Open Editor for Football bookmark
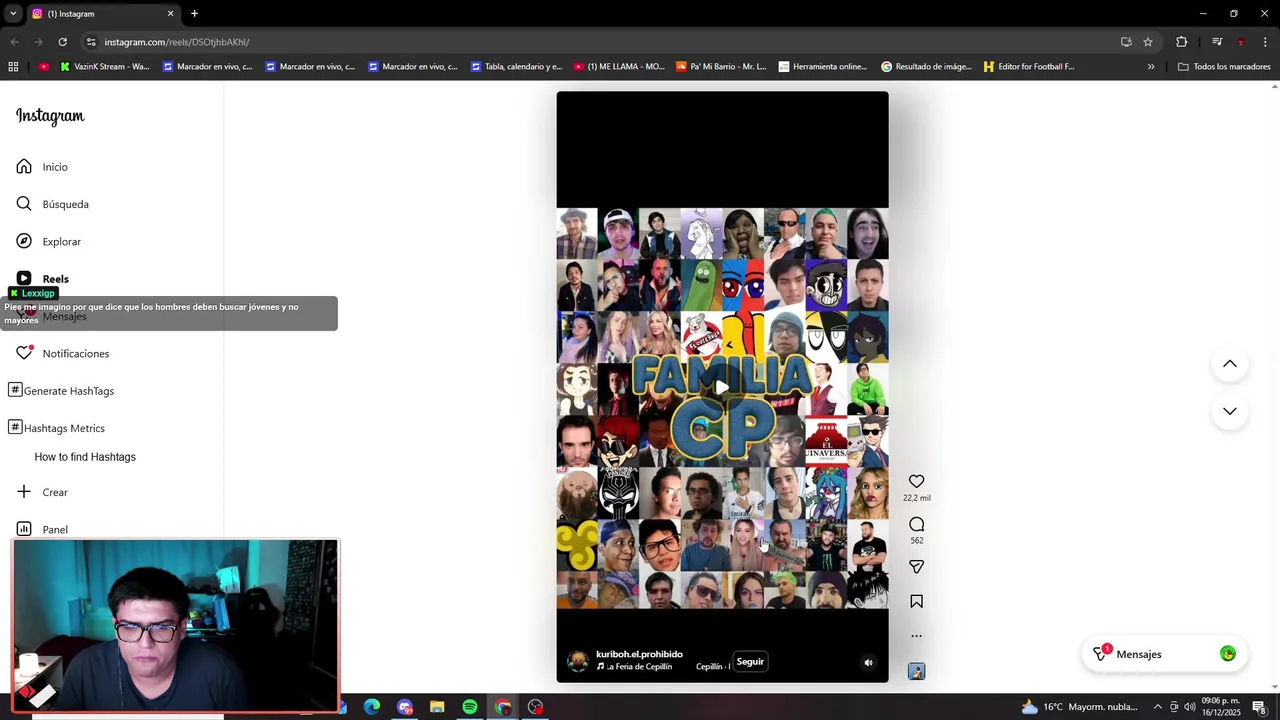 tap(1029, 67)
